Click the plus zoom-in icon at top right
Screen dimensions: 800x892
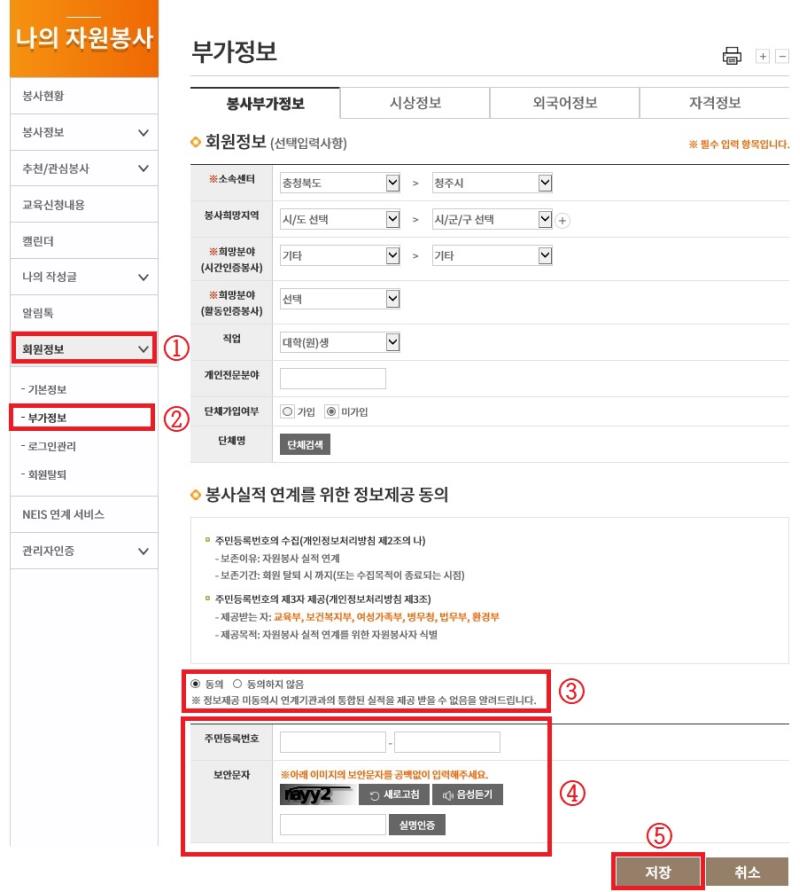[763, 56]
